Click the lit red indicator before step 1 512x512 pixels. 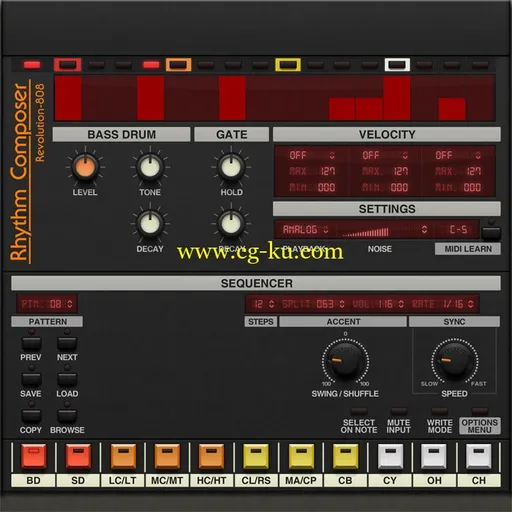(32, 65)
